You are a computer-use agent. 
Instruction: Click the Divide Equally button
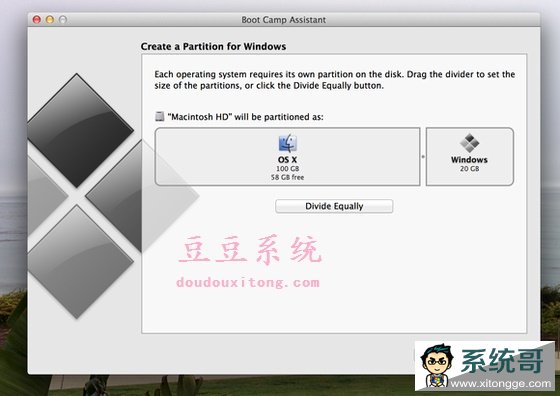(334, 206)
